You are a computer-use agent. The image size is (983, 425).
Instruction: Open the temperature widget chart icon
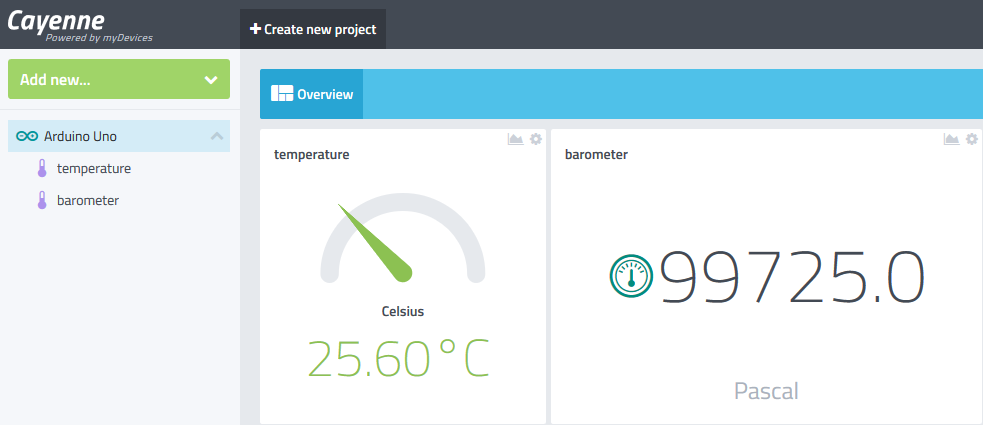pos(515,139)
